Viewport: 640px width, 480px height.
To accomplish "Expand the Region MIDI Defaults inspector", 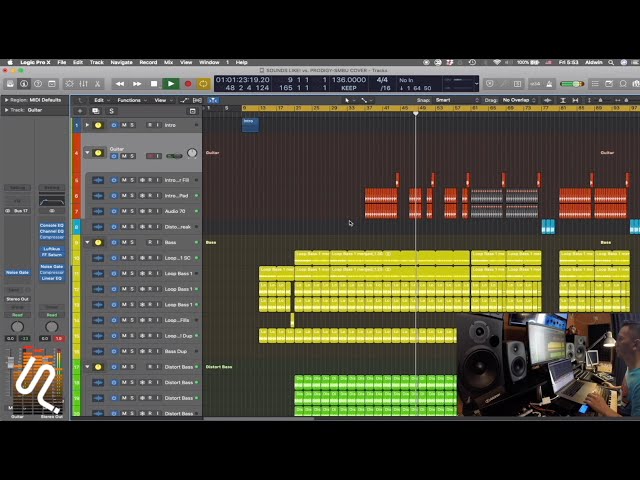I will [x=6, y=100].
